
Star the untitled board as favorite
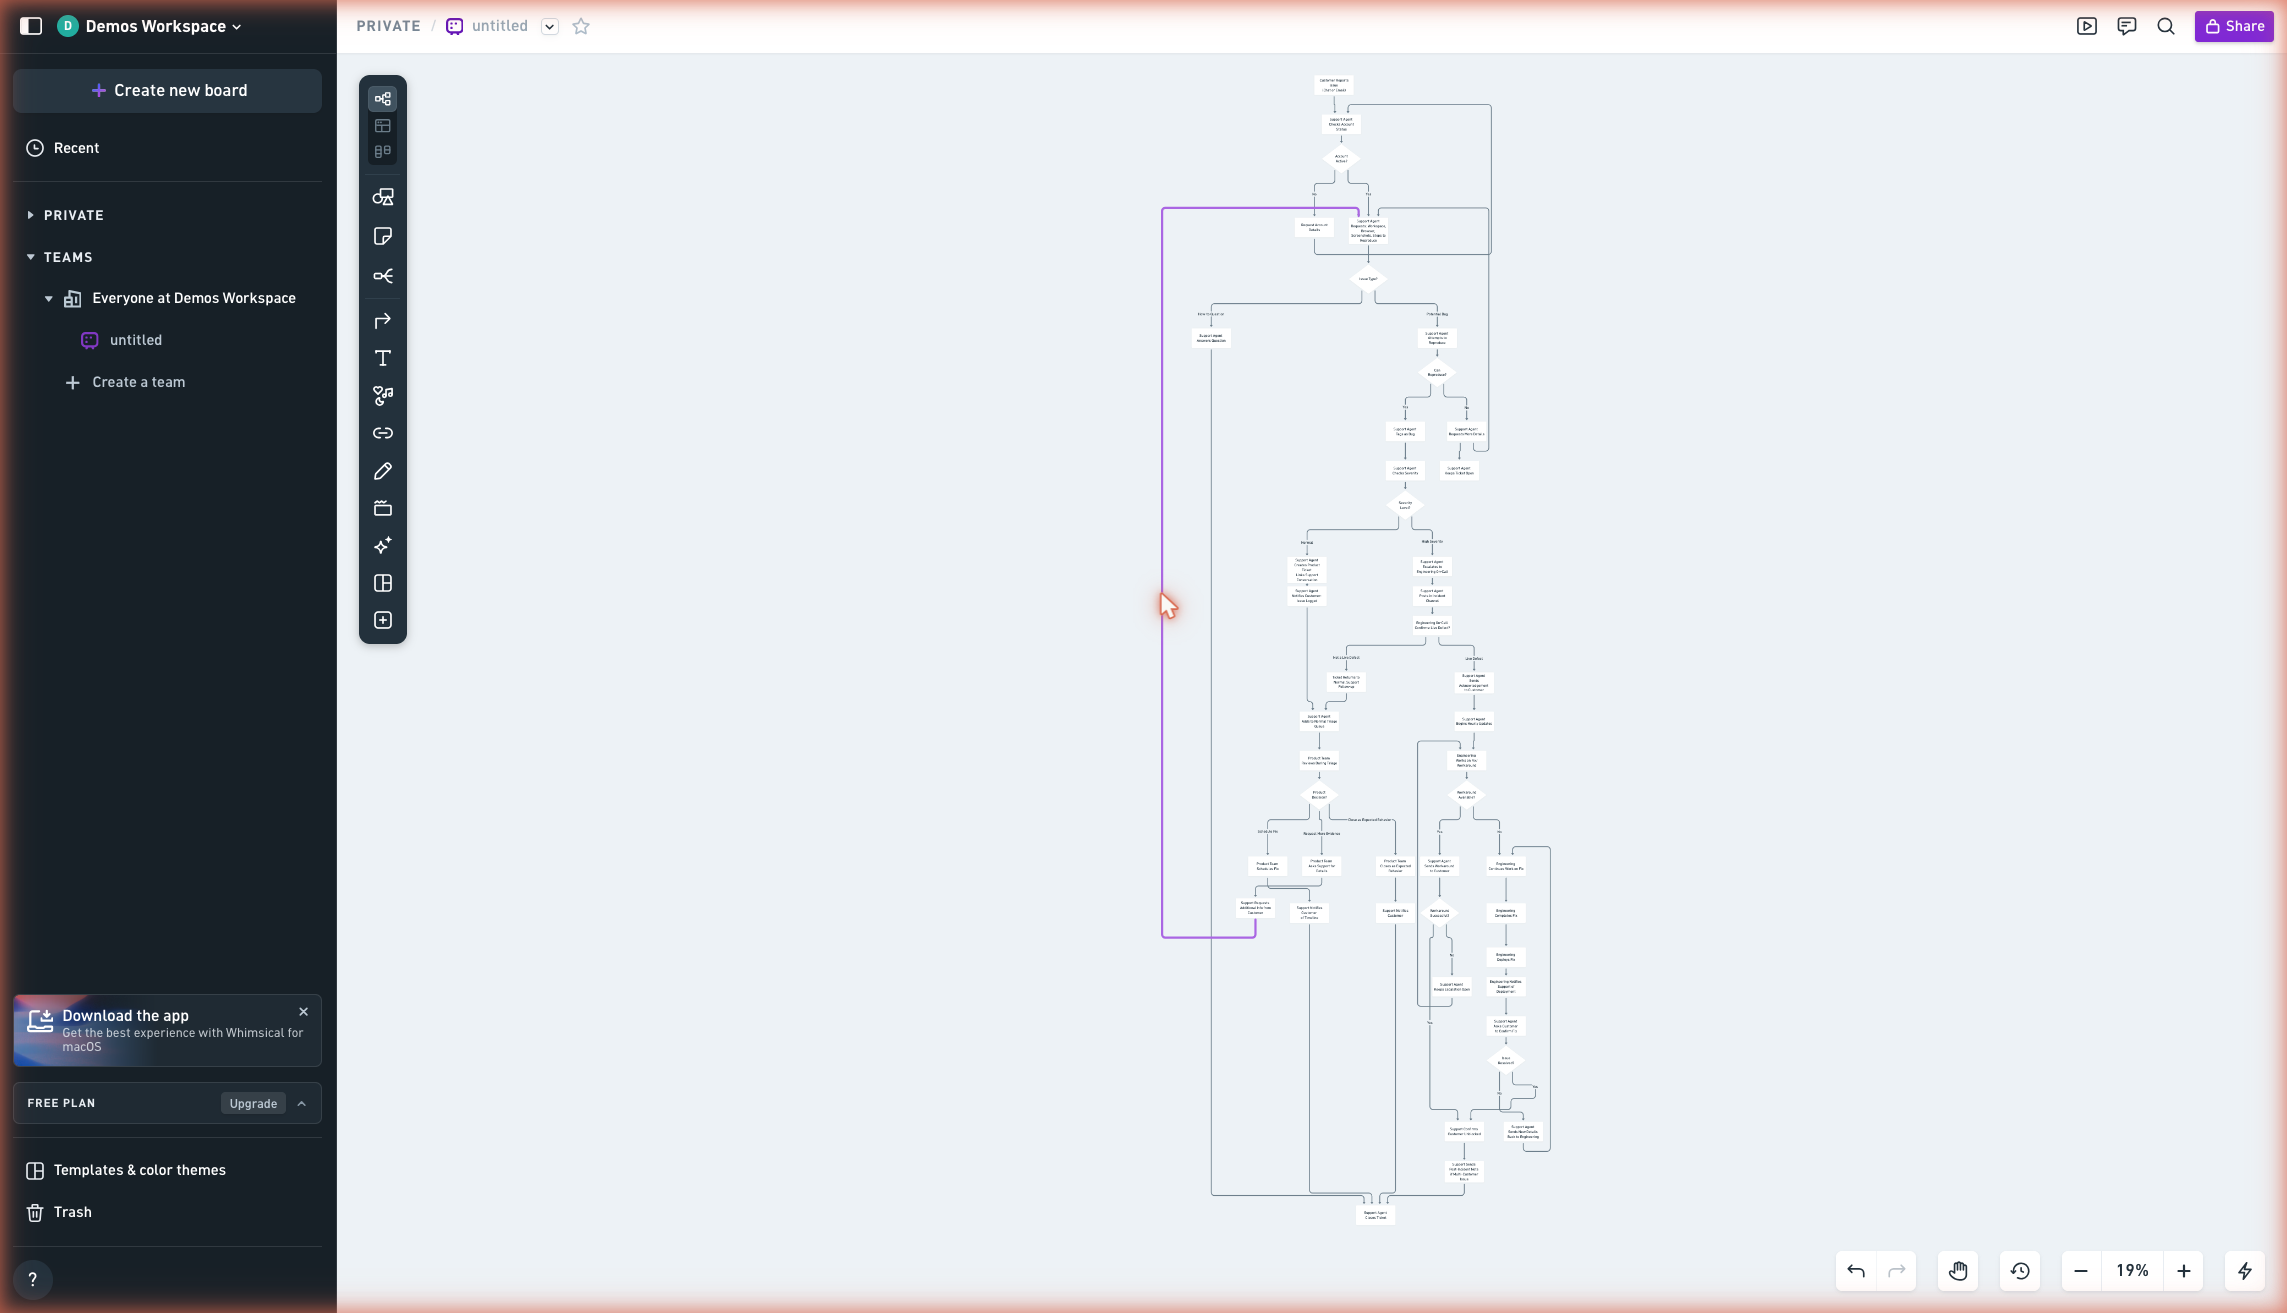581,26
